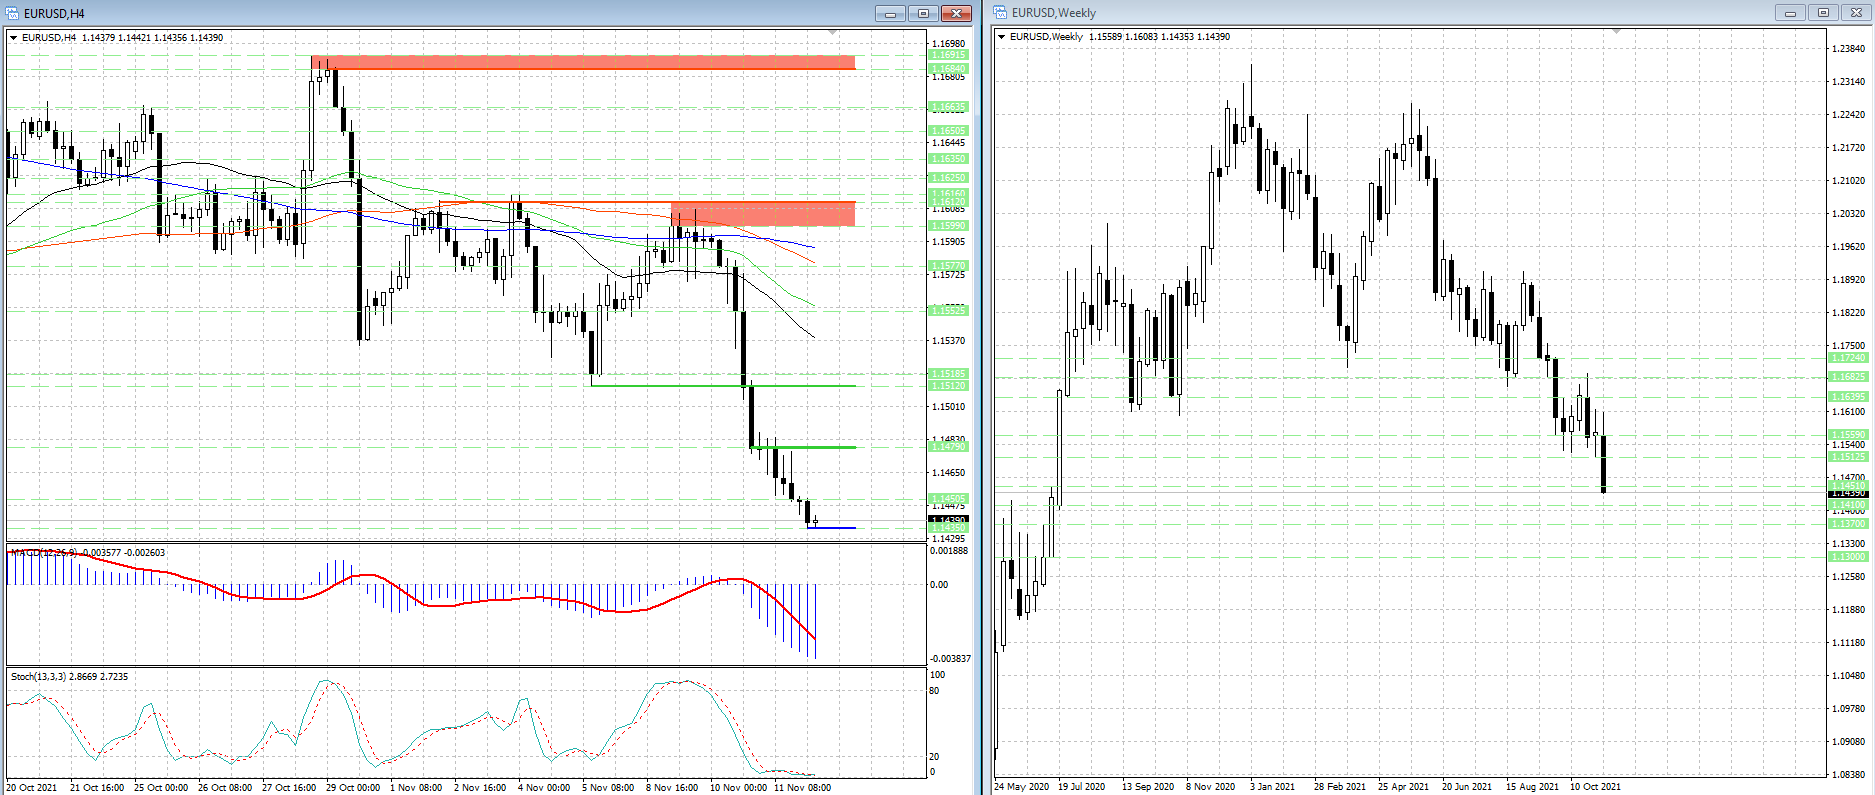Minimize the EURUSD,Weekly chart window
This screenshot has height=795, width=1875.
[x=1789, y=13]
